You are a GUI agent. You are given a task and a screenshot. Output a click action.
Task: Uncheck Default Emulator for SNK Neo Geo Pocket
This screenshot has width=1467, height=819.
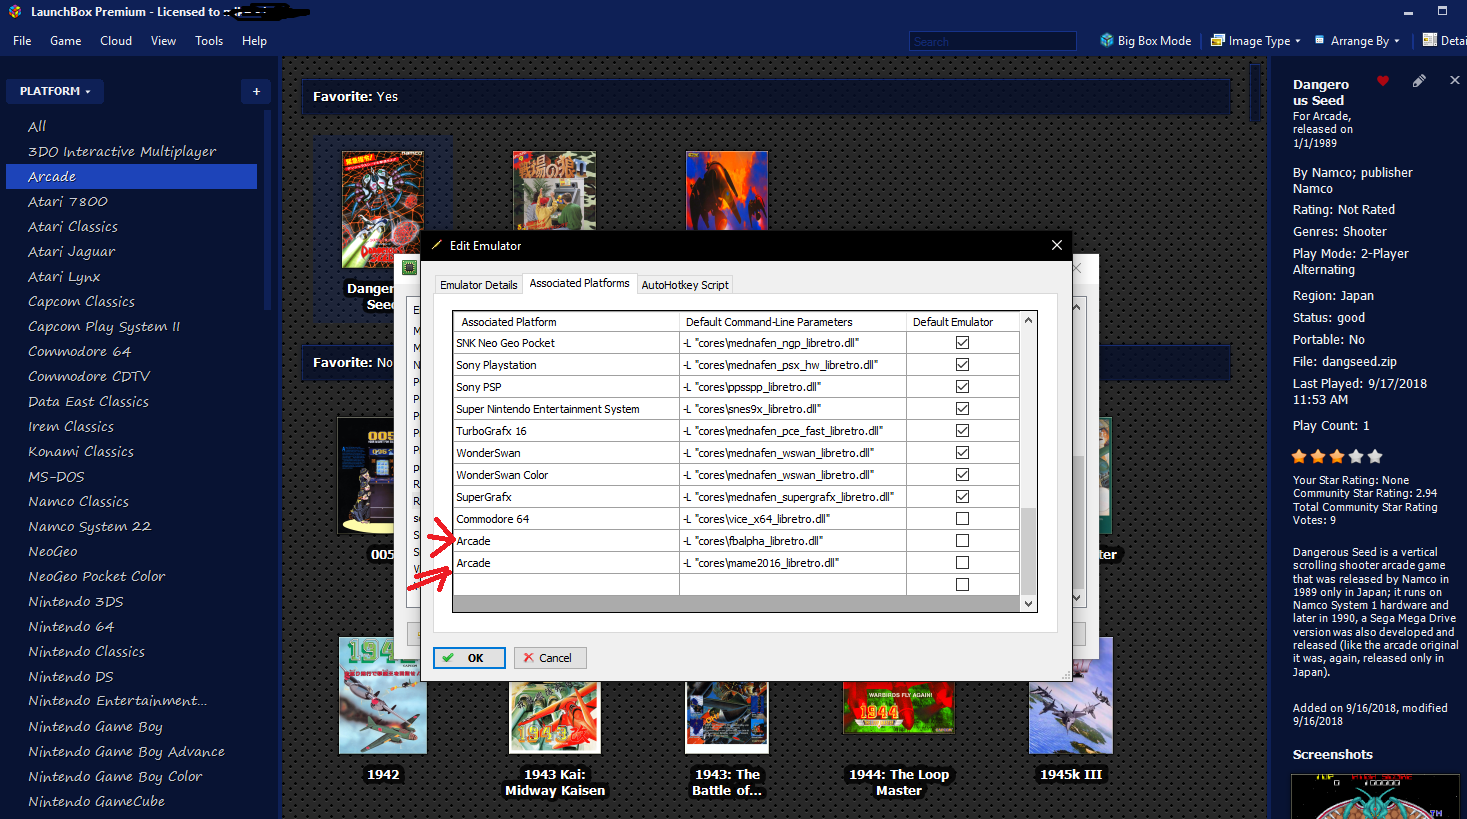[962, 342]
